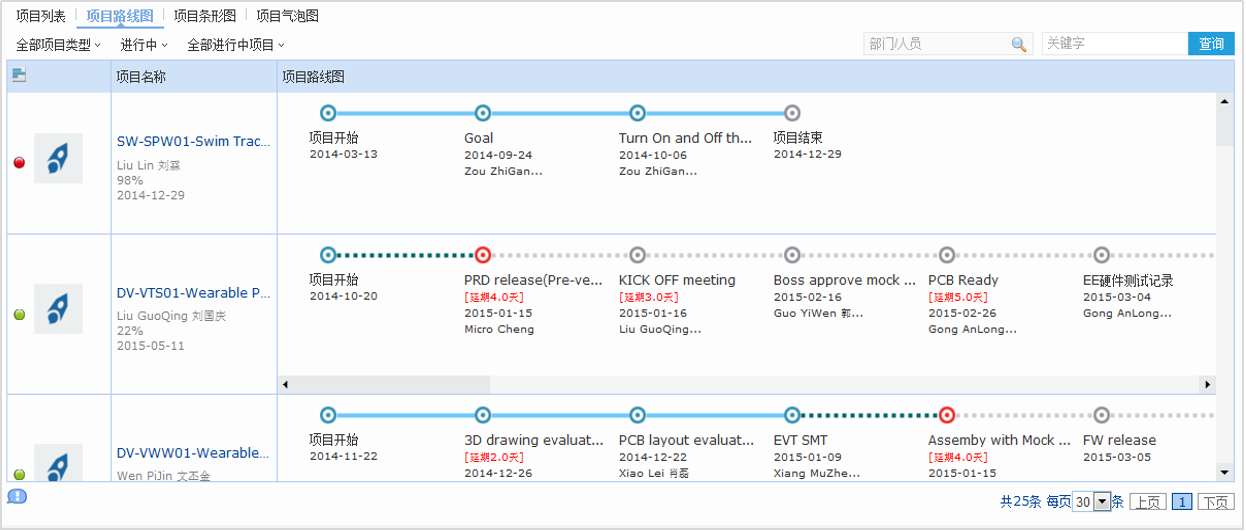Click the red status dot for SW-SPW01
The width and height of the screenshot is (1246, 531).
[19, 163]
